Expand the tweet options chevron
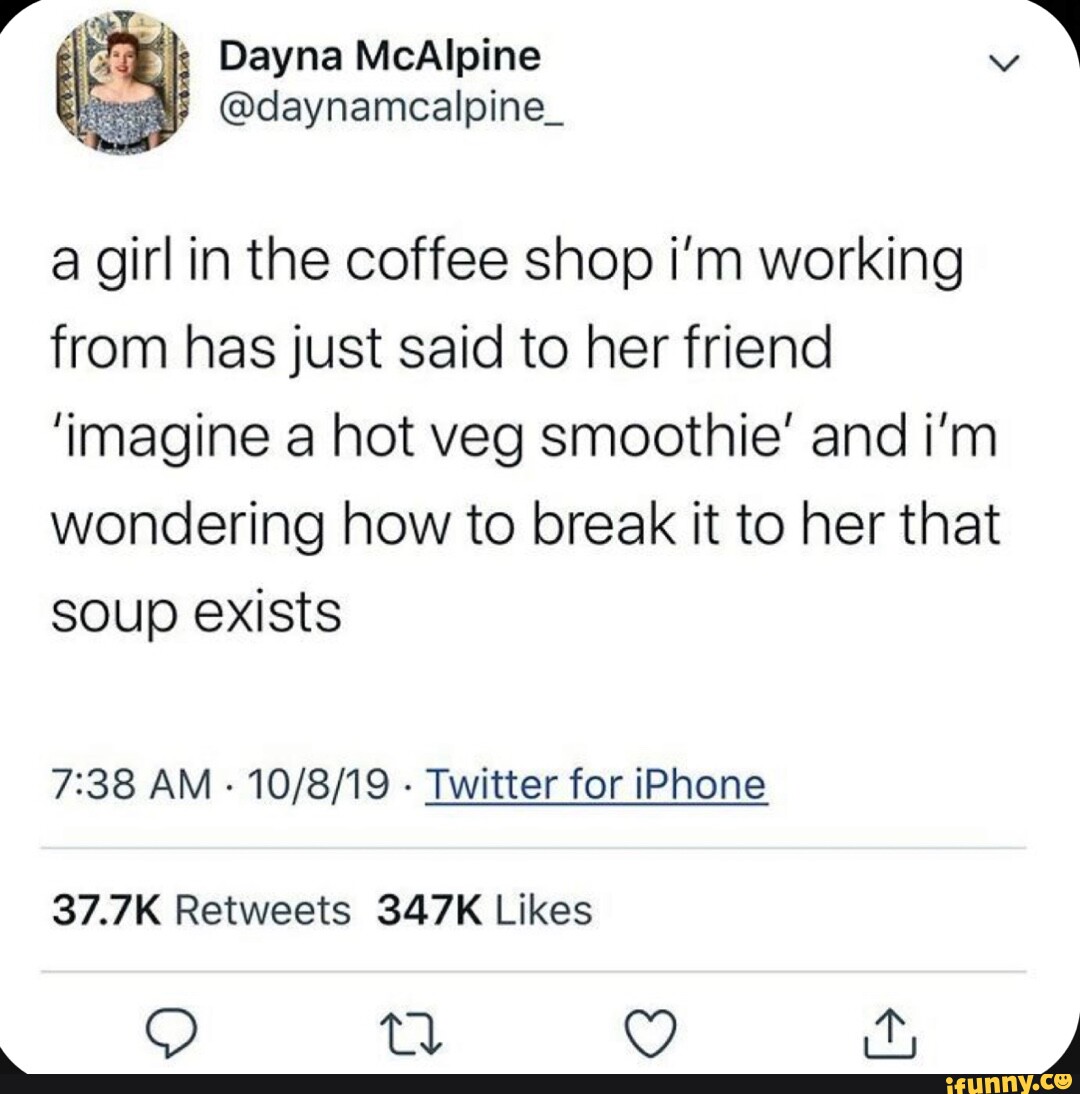The image size is (1080, 1094). pos(1005,63)
